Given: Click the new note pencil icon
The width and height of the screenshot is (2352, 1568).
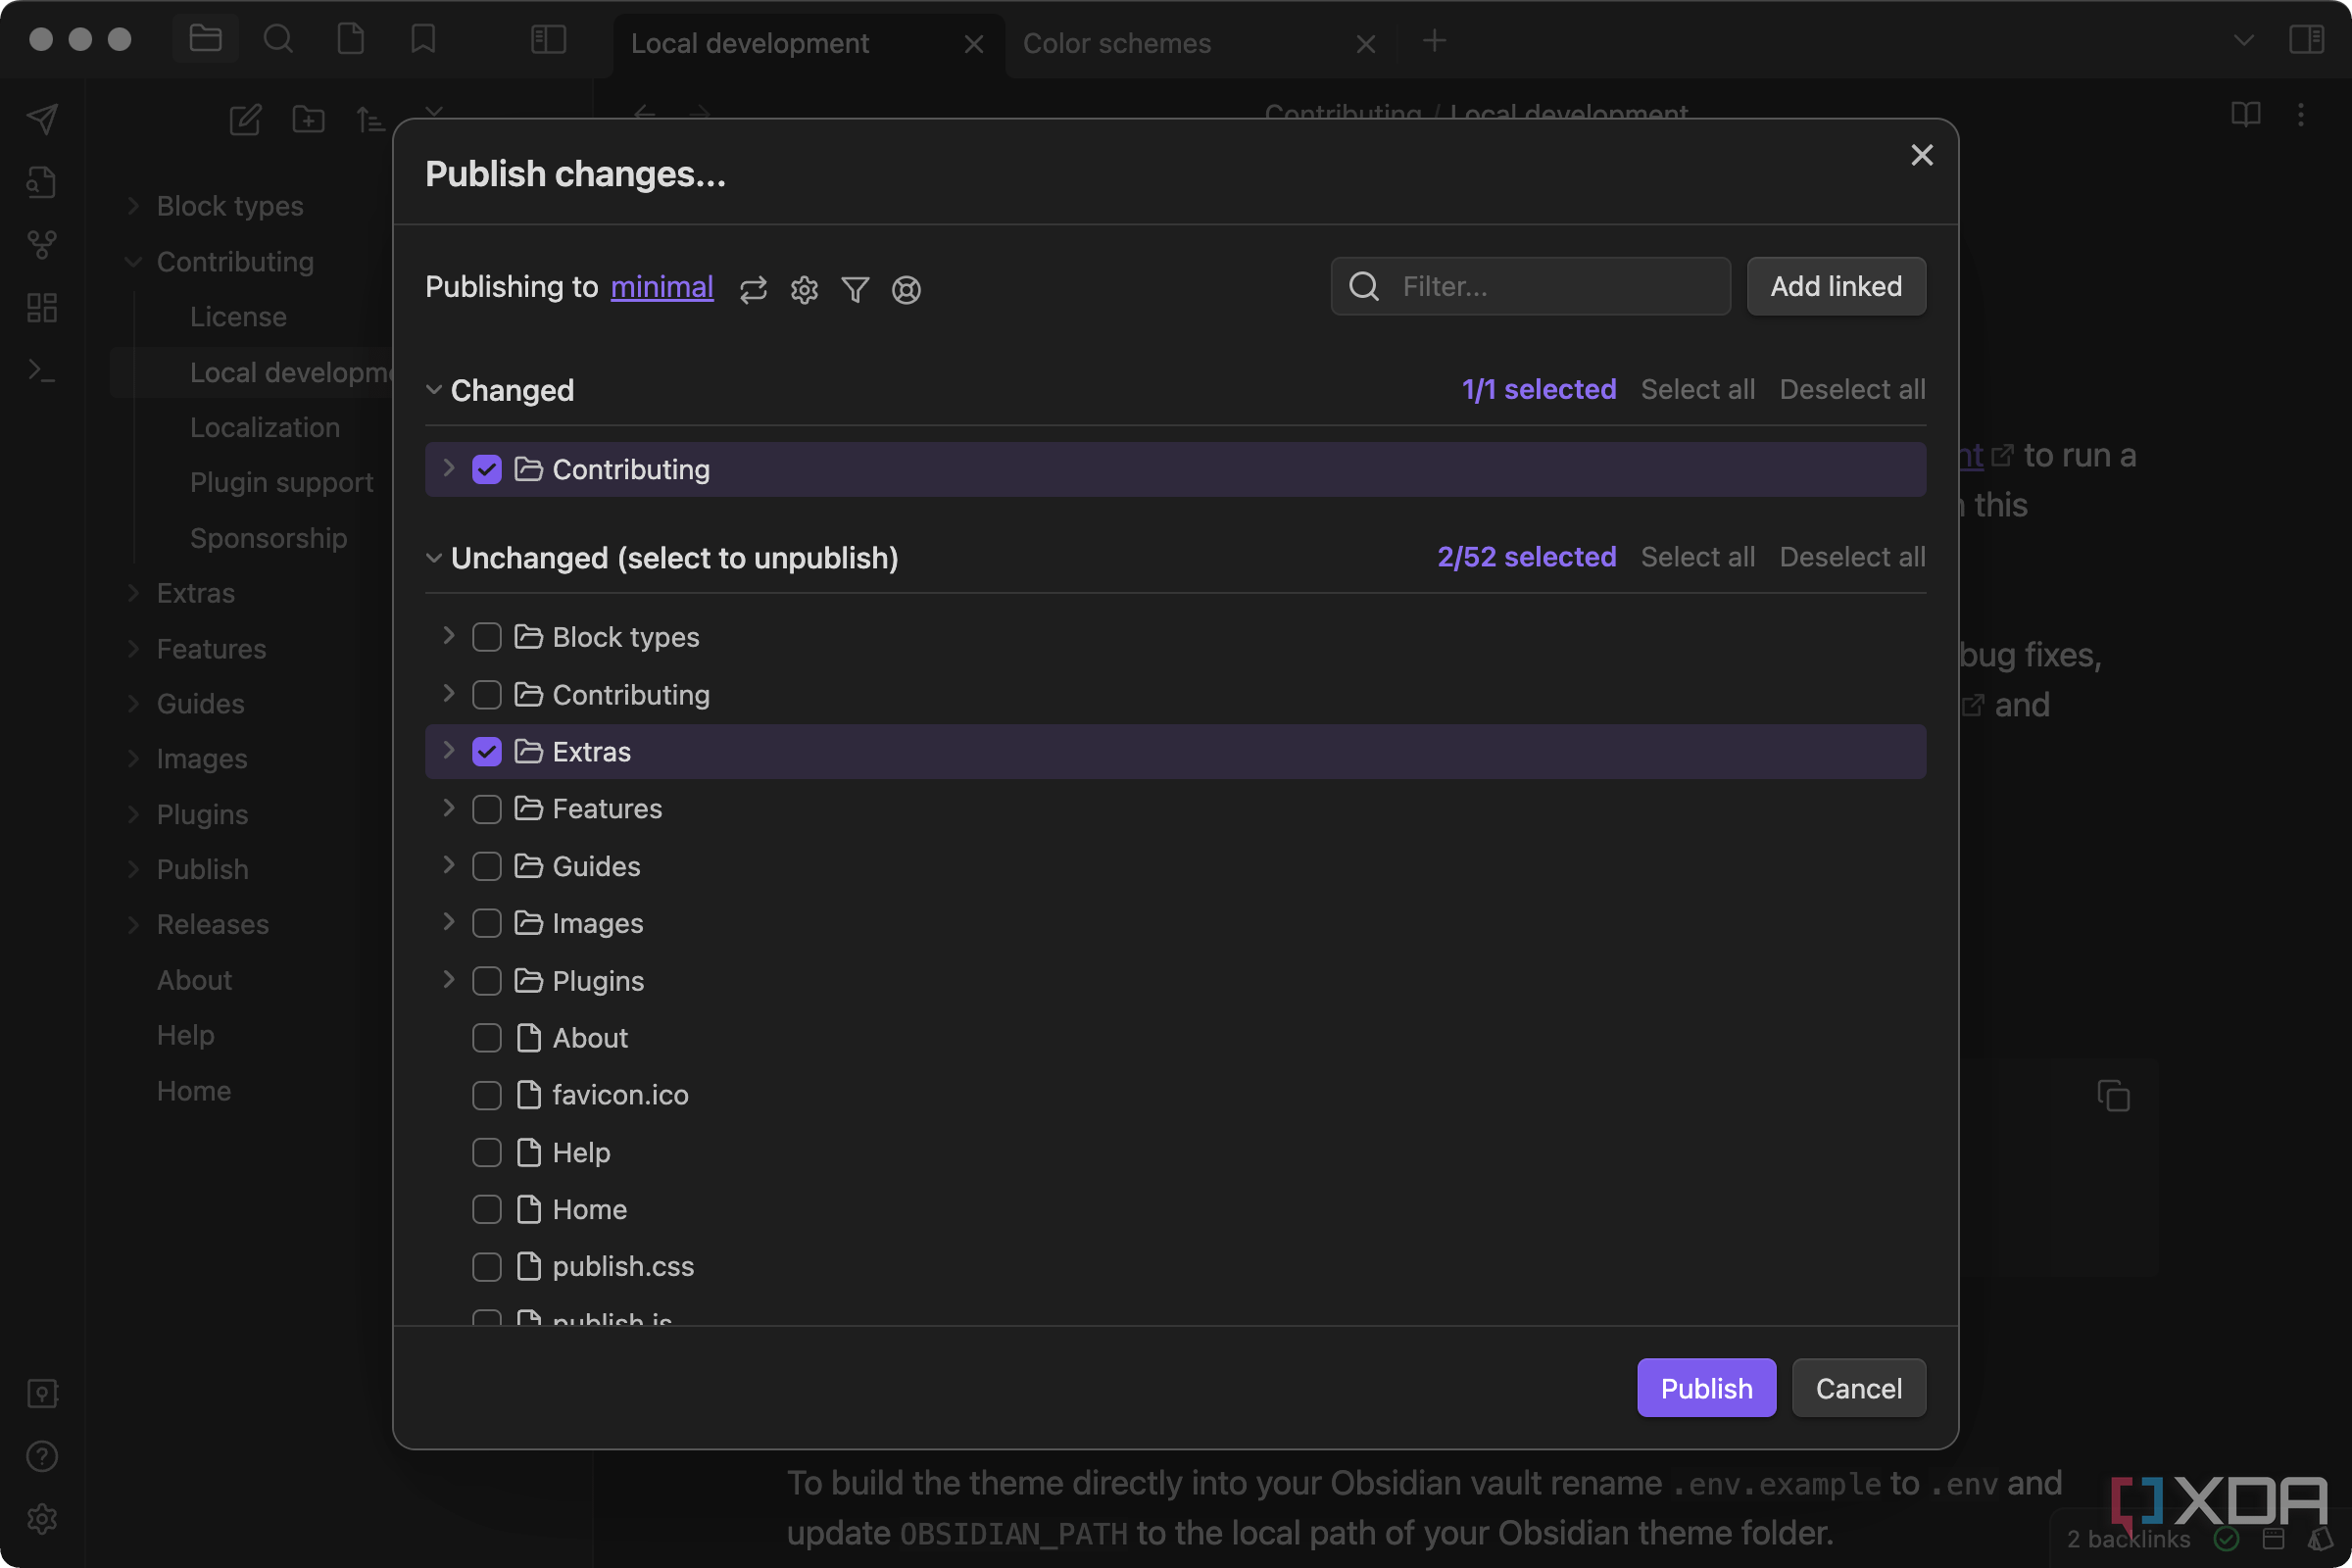Looking at the screenshot, I should (245, 120).
